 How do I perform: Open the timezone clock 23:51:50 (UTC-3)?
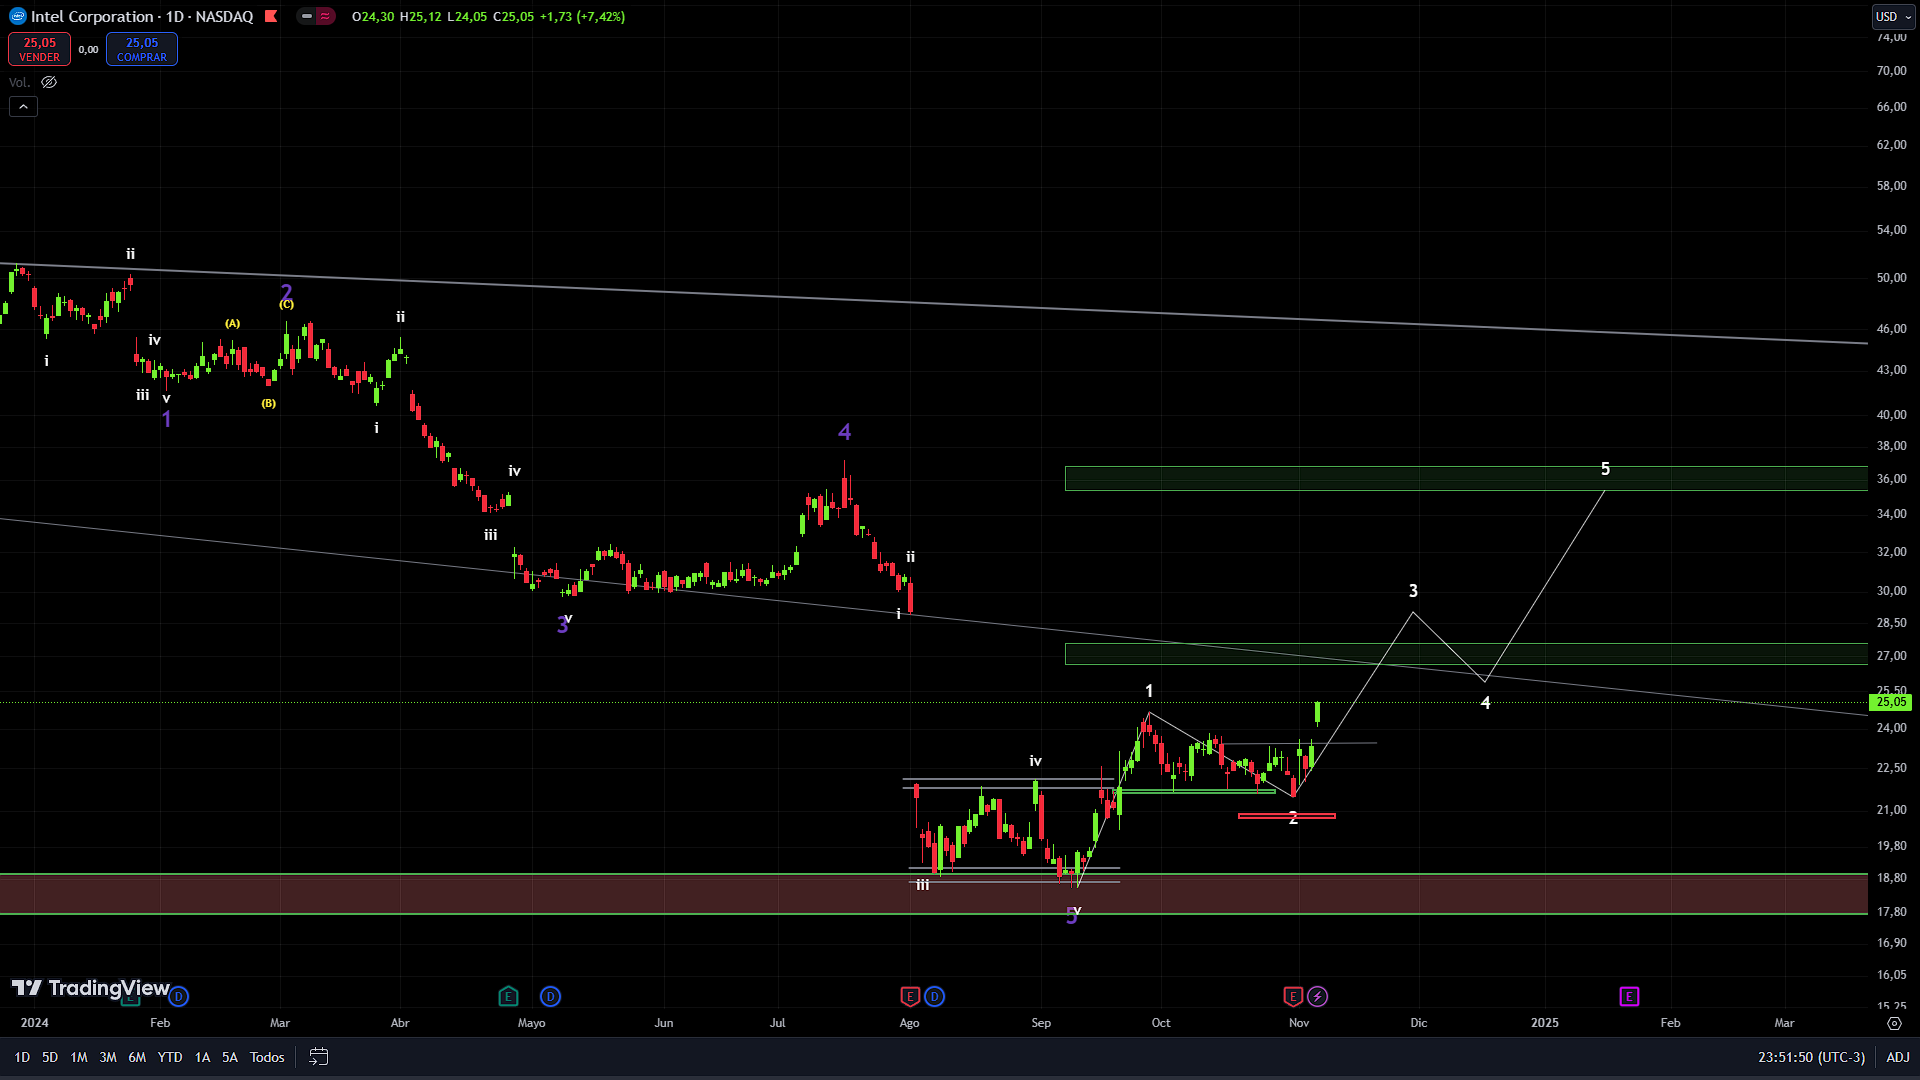(1811, 1057)
